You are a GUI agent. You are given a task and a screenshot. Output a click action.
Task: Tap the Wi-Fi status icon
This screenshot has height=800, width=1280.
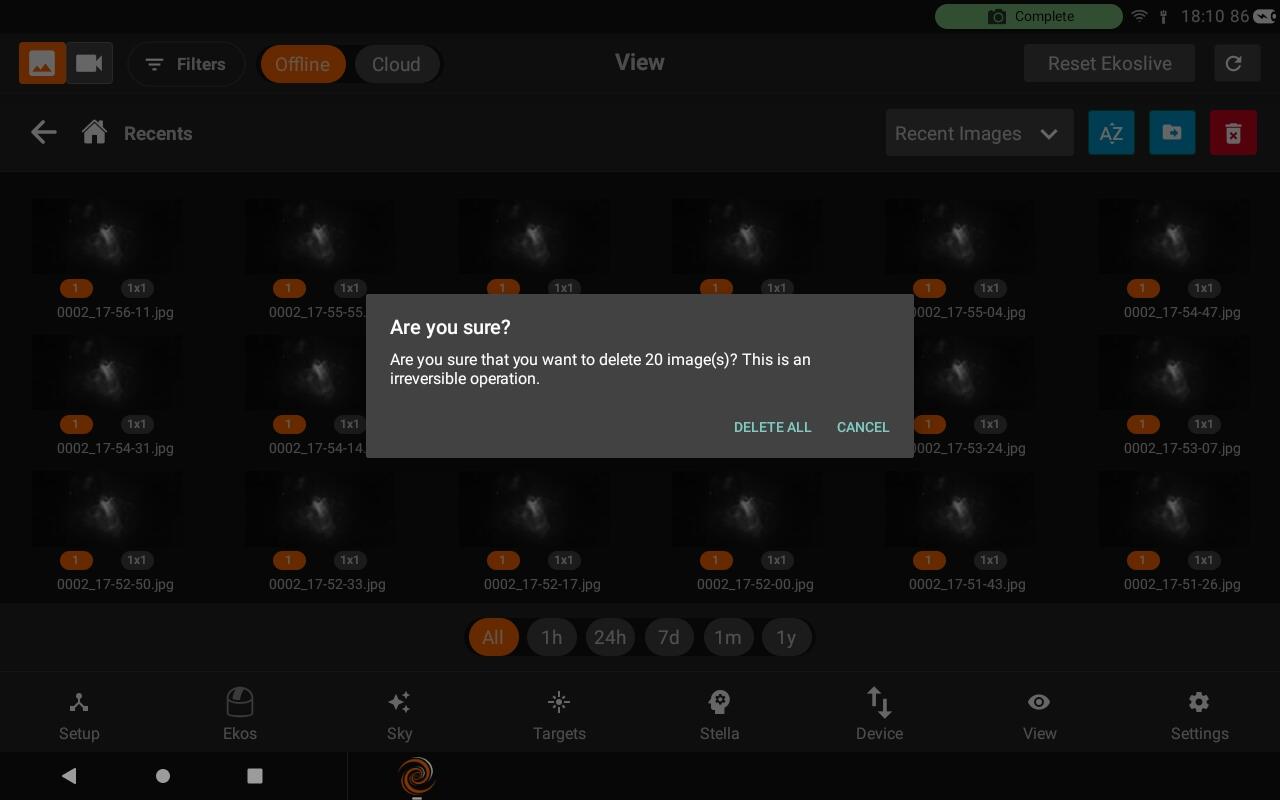[x=1139, y=16]
